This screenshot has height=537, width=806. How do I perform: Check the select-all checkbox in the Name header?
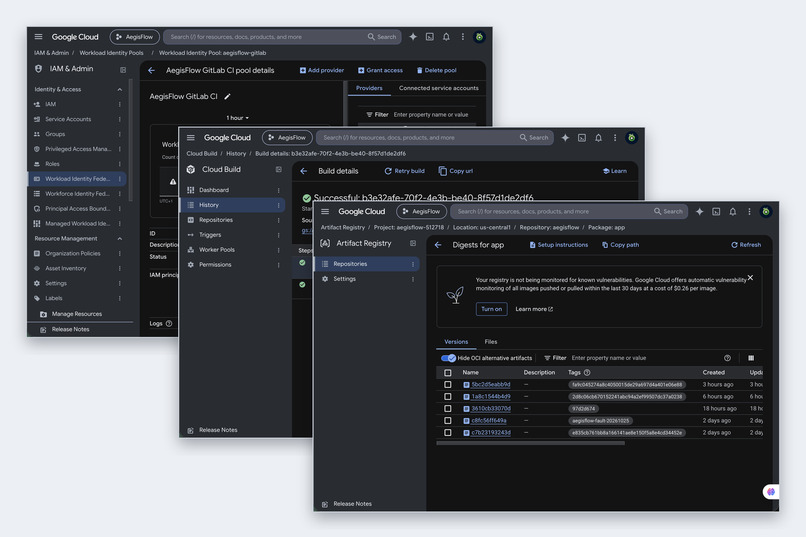(448, 373)
